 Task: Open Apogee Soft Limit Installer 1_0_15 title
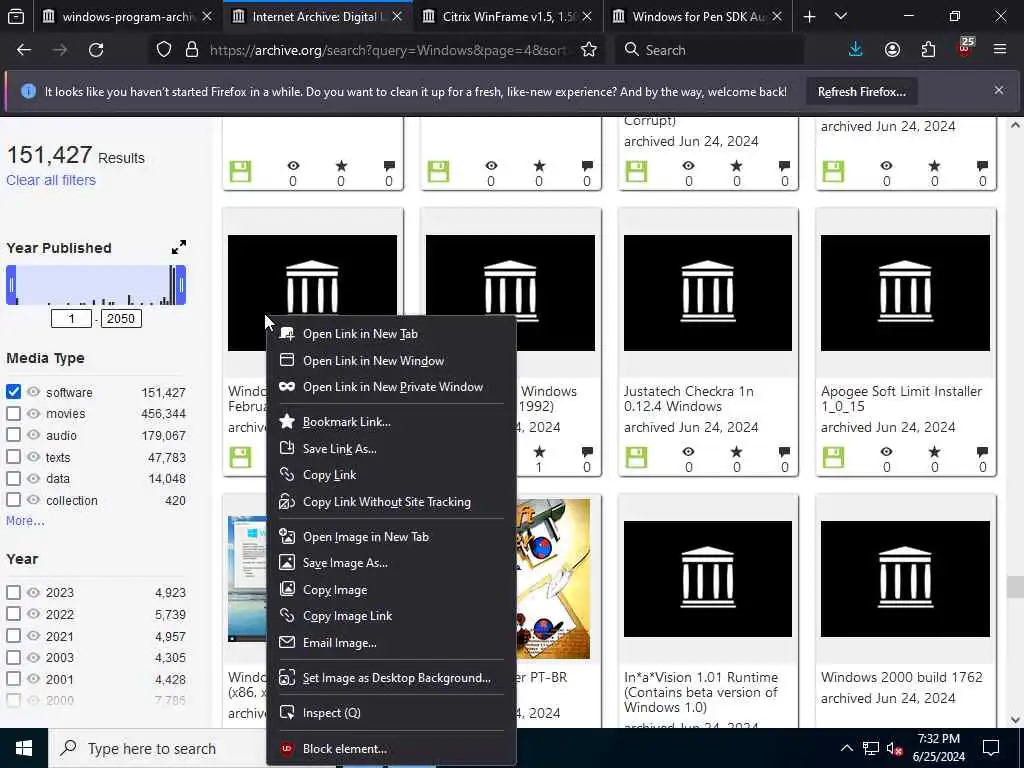[x=901, y=398]
